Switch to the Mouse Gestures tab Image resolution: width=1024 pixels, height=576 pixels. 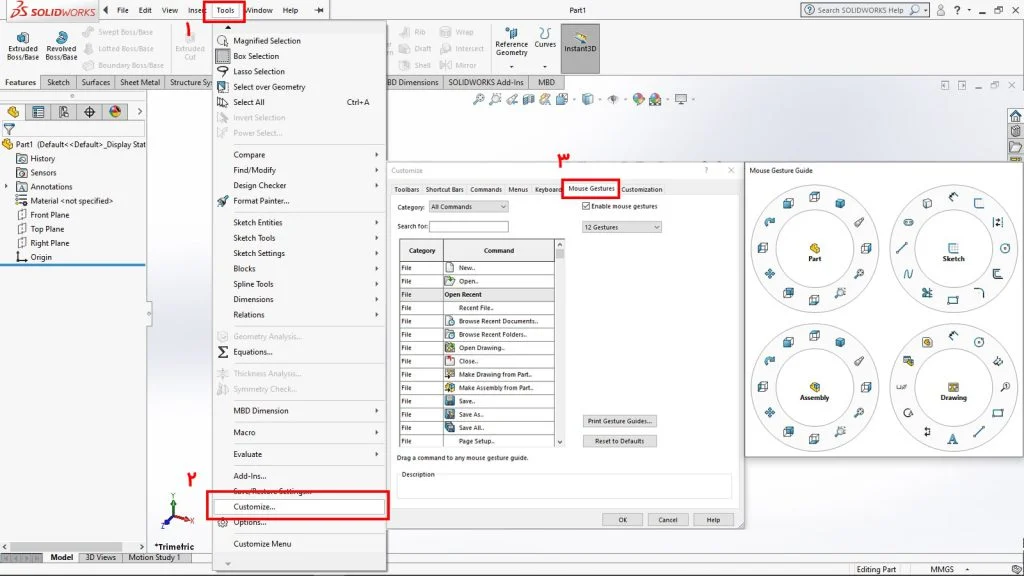[591, 188]
